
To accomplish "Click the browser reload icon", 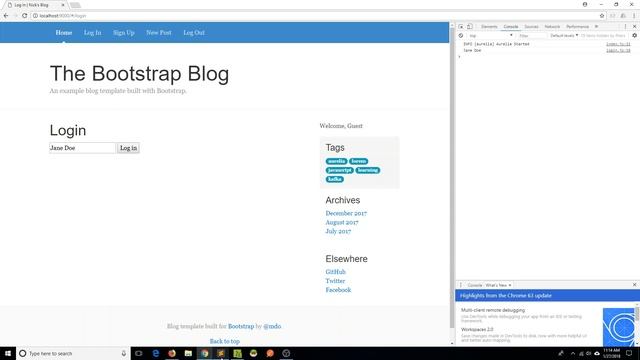I will (24, 16).
